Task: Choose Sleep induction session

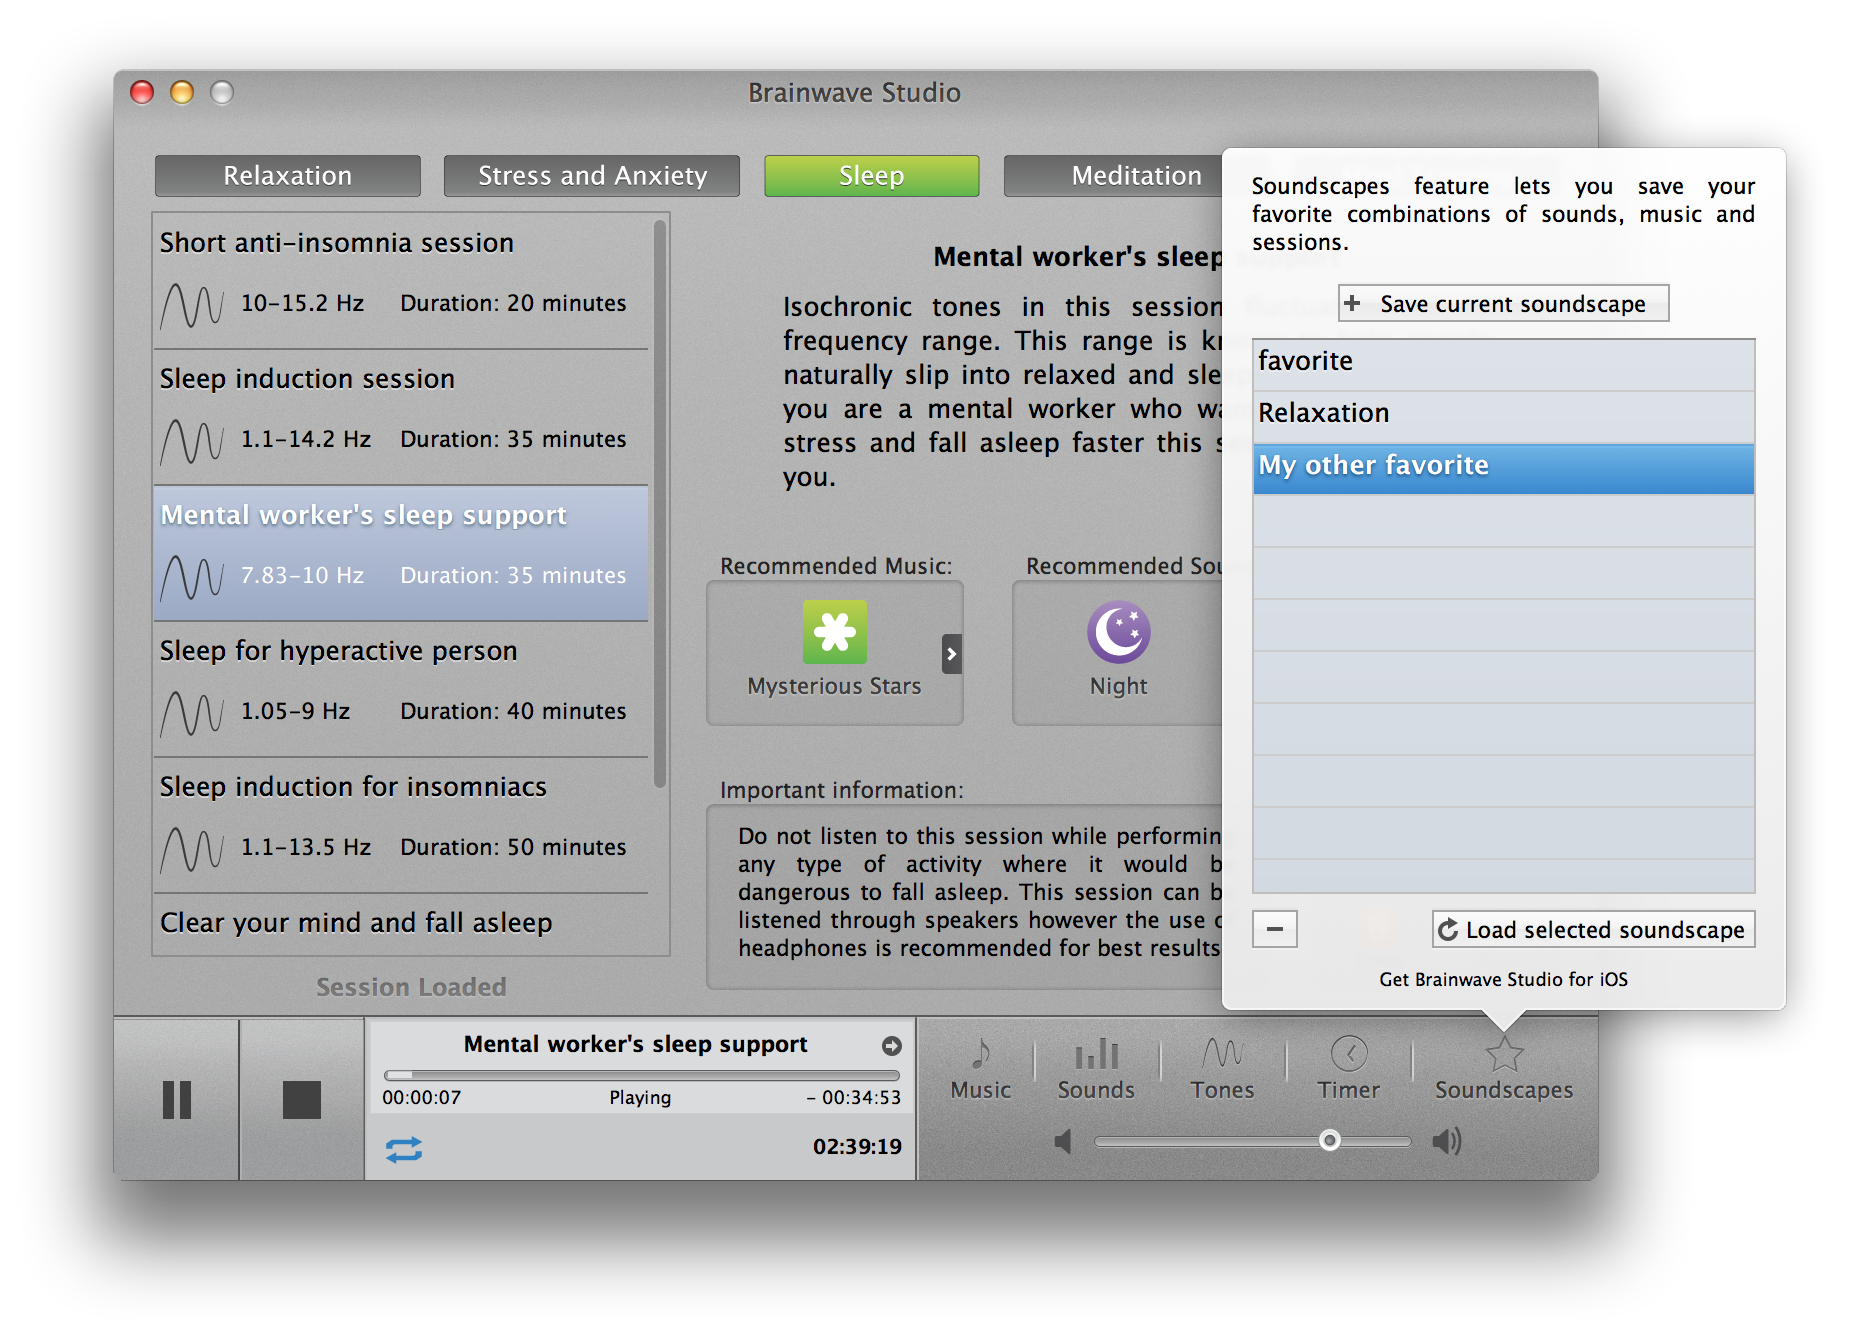Action: click(x=400, y=417)
